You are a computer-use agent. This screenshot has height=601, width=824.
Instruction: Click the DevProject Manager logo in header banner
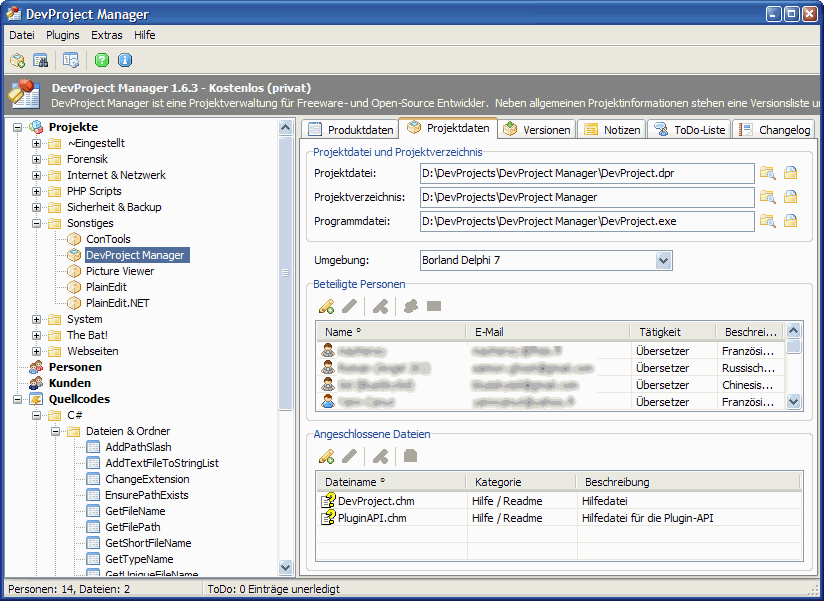[25, 95]
